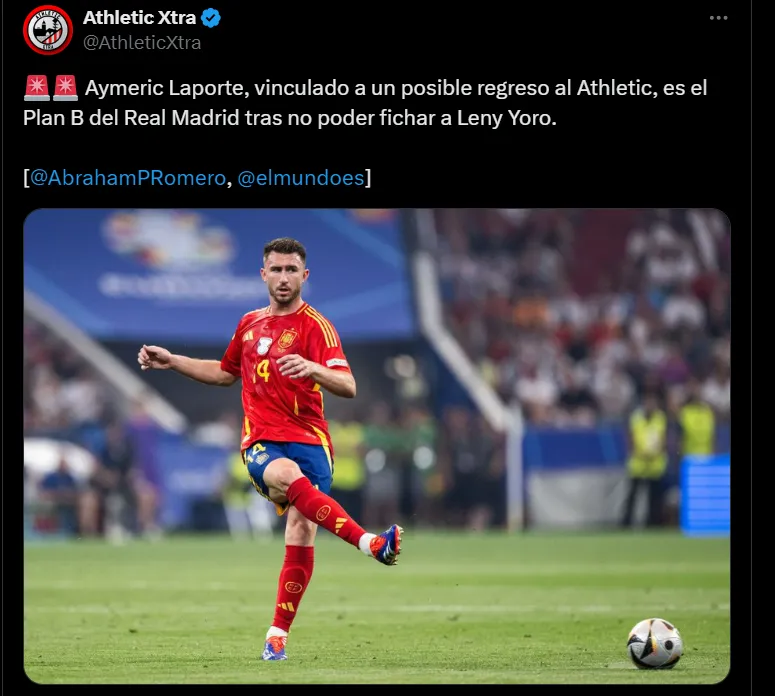Open the attached match photo
775x696 pixels.
[x=377, y=446]
